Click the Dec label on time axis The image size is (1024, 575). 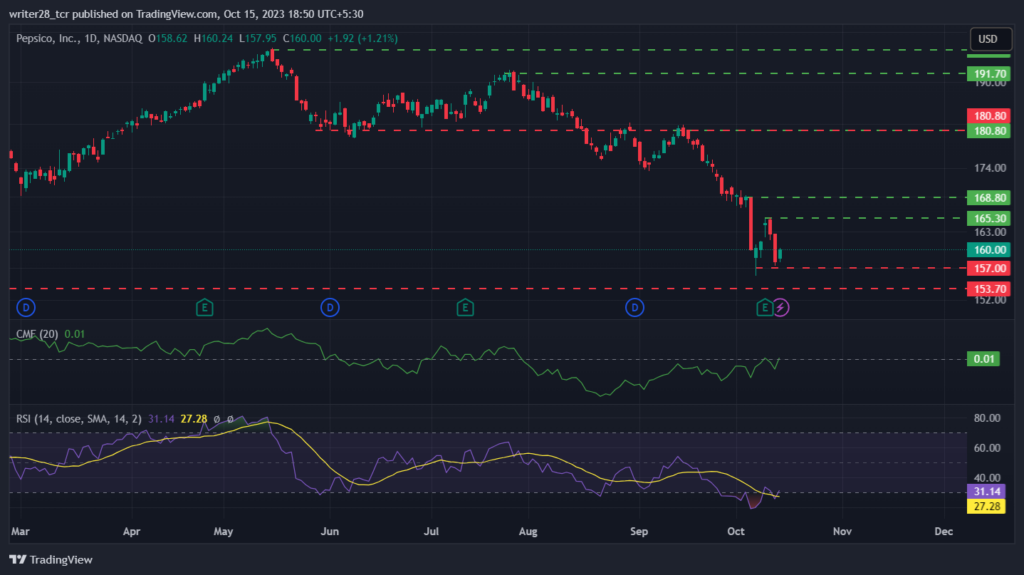[x=944, y=531]
